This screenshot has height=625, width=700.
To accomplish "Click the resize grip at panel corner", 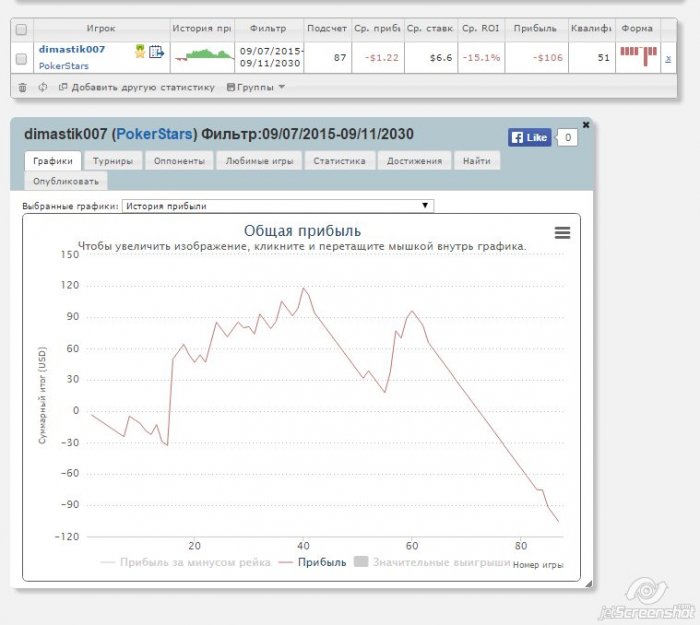I will tap(588, 583).
